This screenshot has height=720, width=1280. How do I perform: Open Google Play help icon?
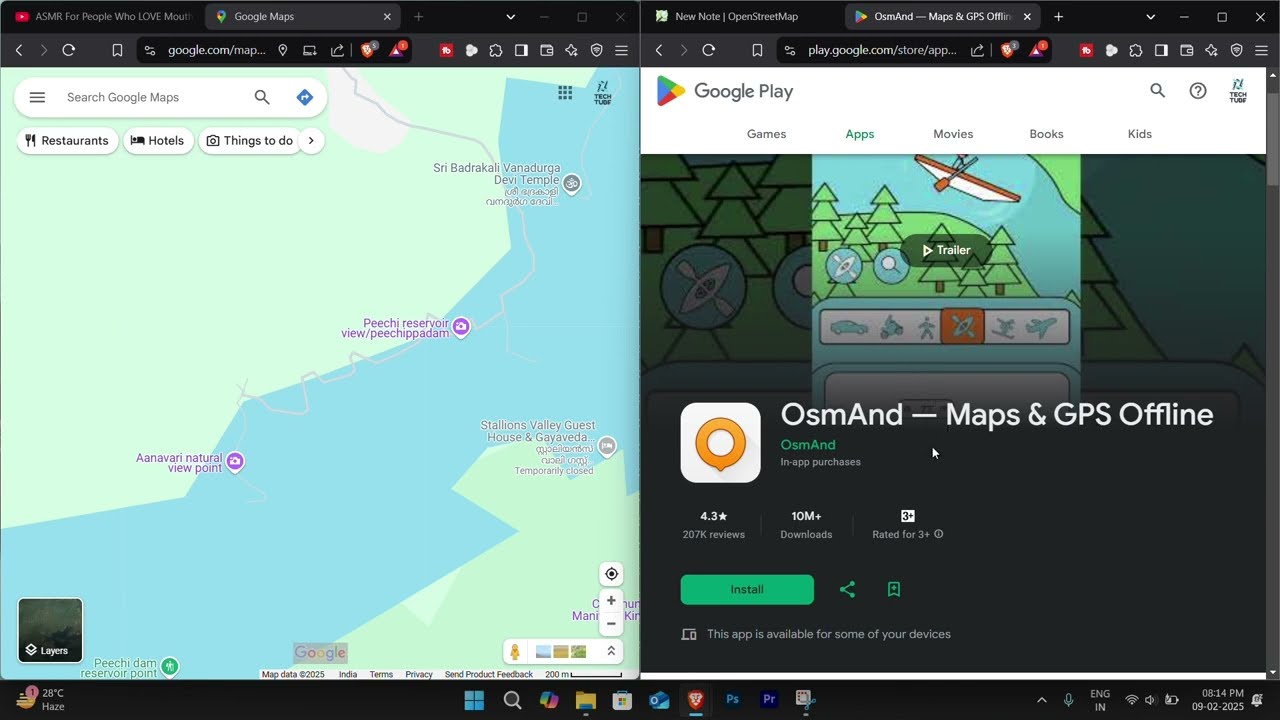click(1198, 91)
